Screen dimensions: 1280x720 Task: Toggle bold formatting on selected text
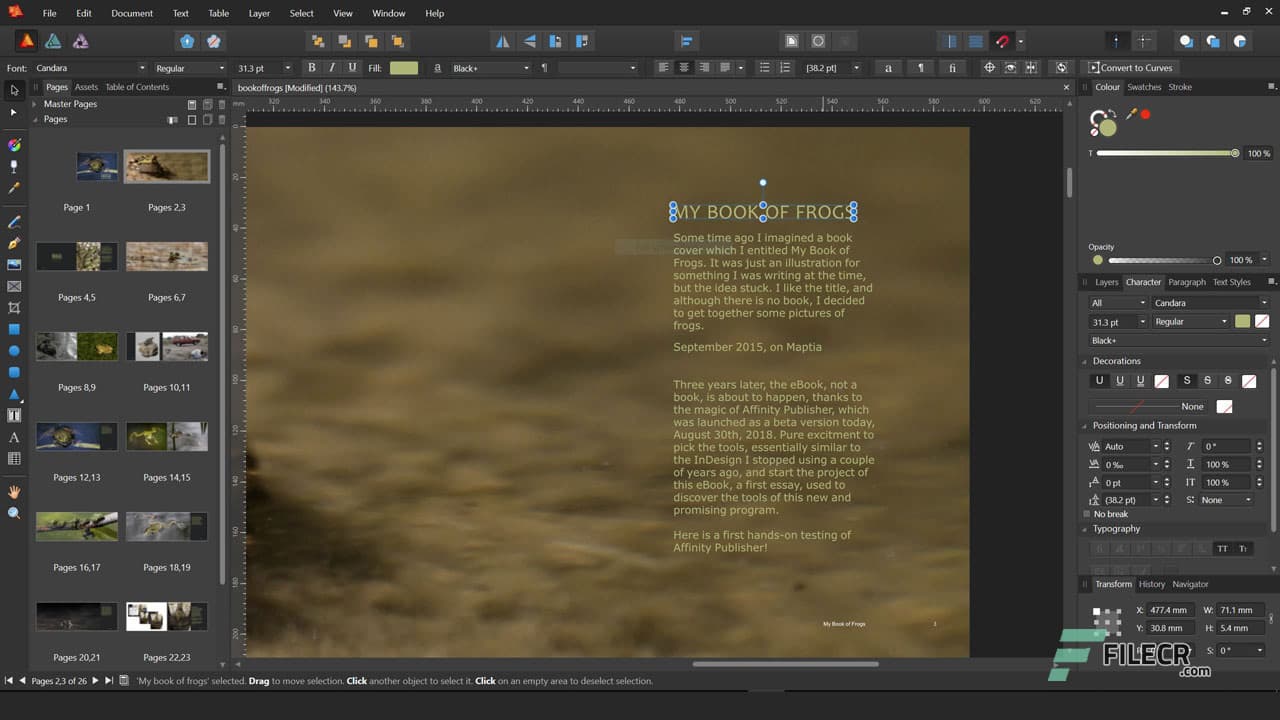pyautogui.click(x=311, y=67)
